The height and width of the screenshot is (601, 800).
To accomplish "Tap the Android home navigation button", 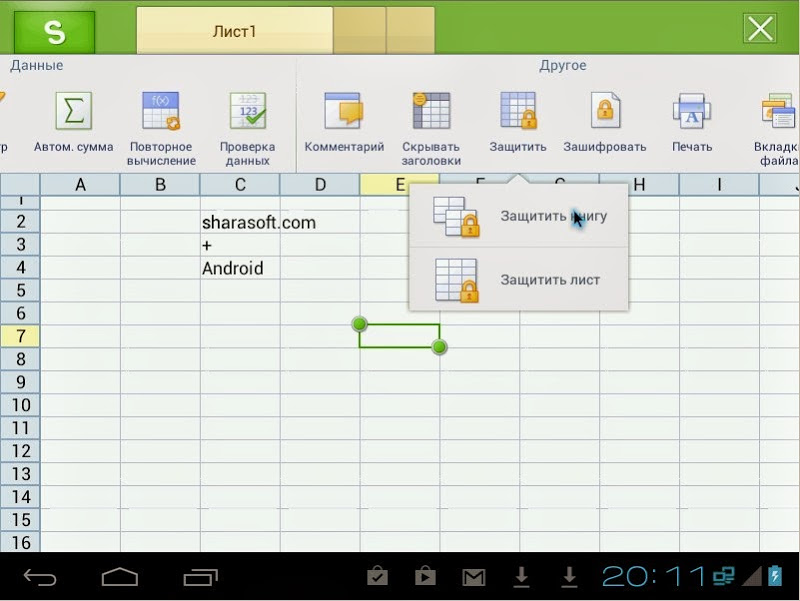I will point(120,578).
